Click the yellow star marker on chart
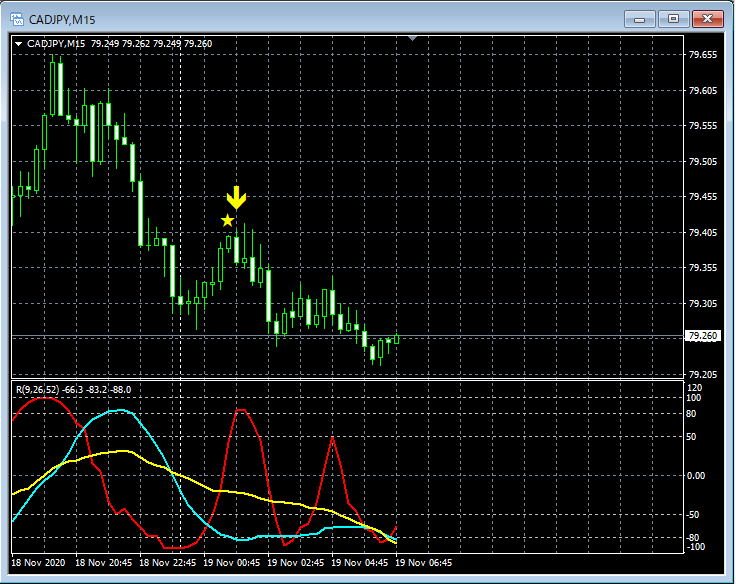Viewport: 736px width, 584px height. click(228, 220)
